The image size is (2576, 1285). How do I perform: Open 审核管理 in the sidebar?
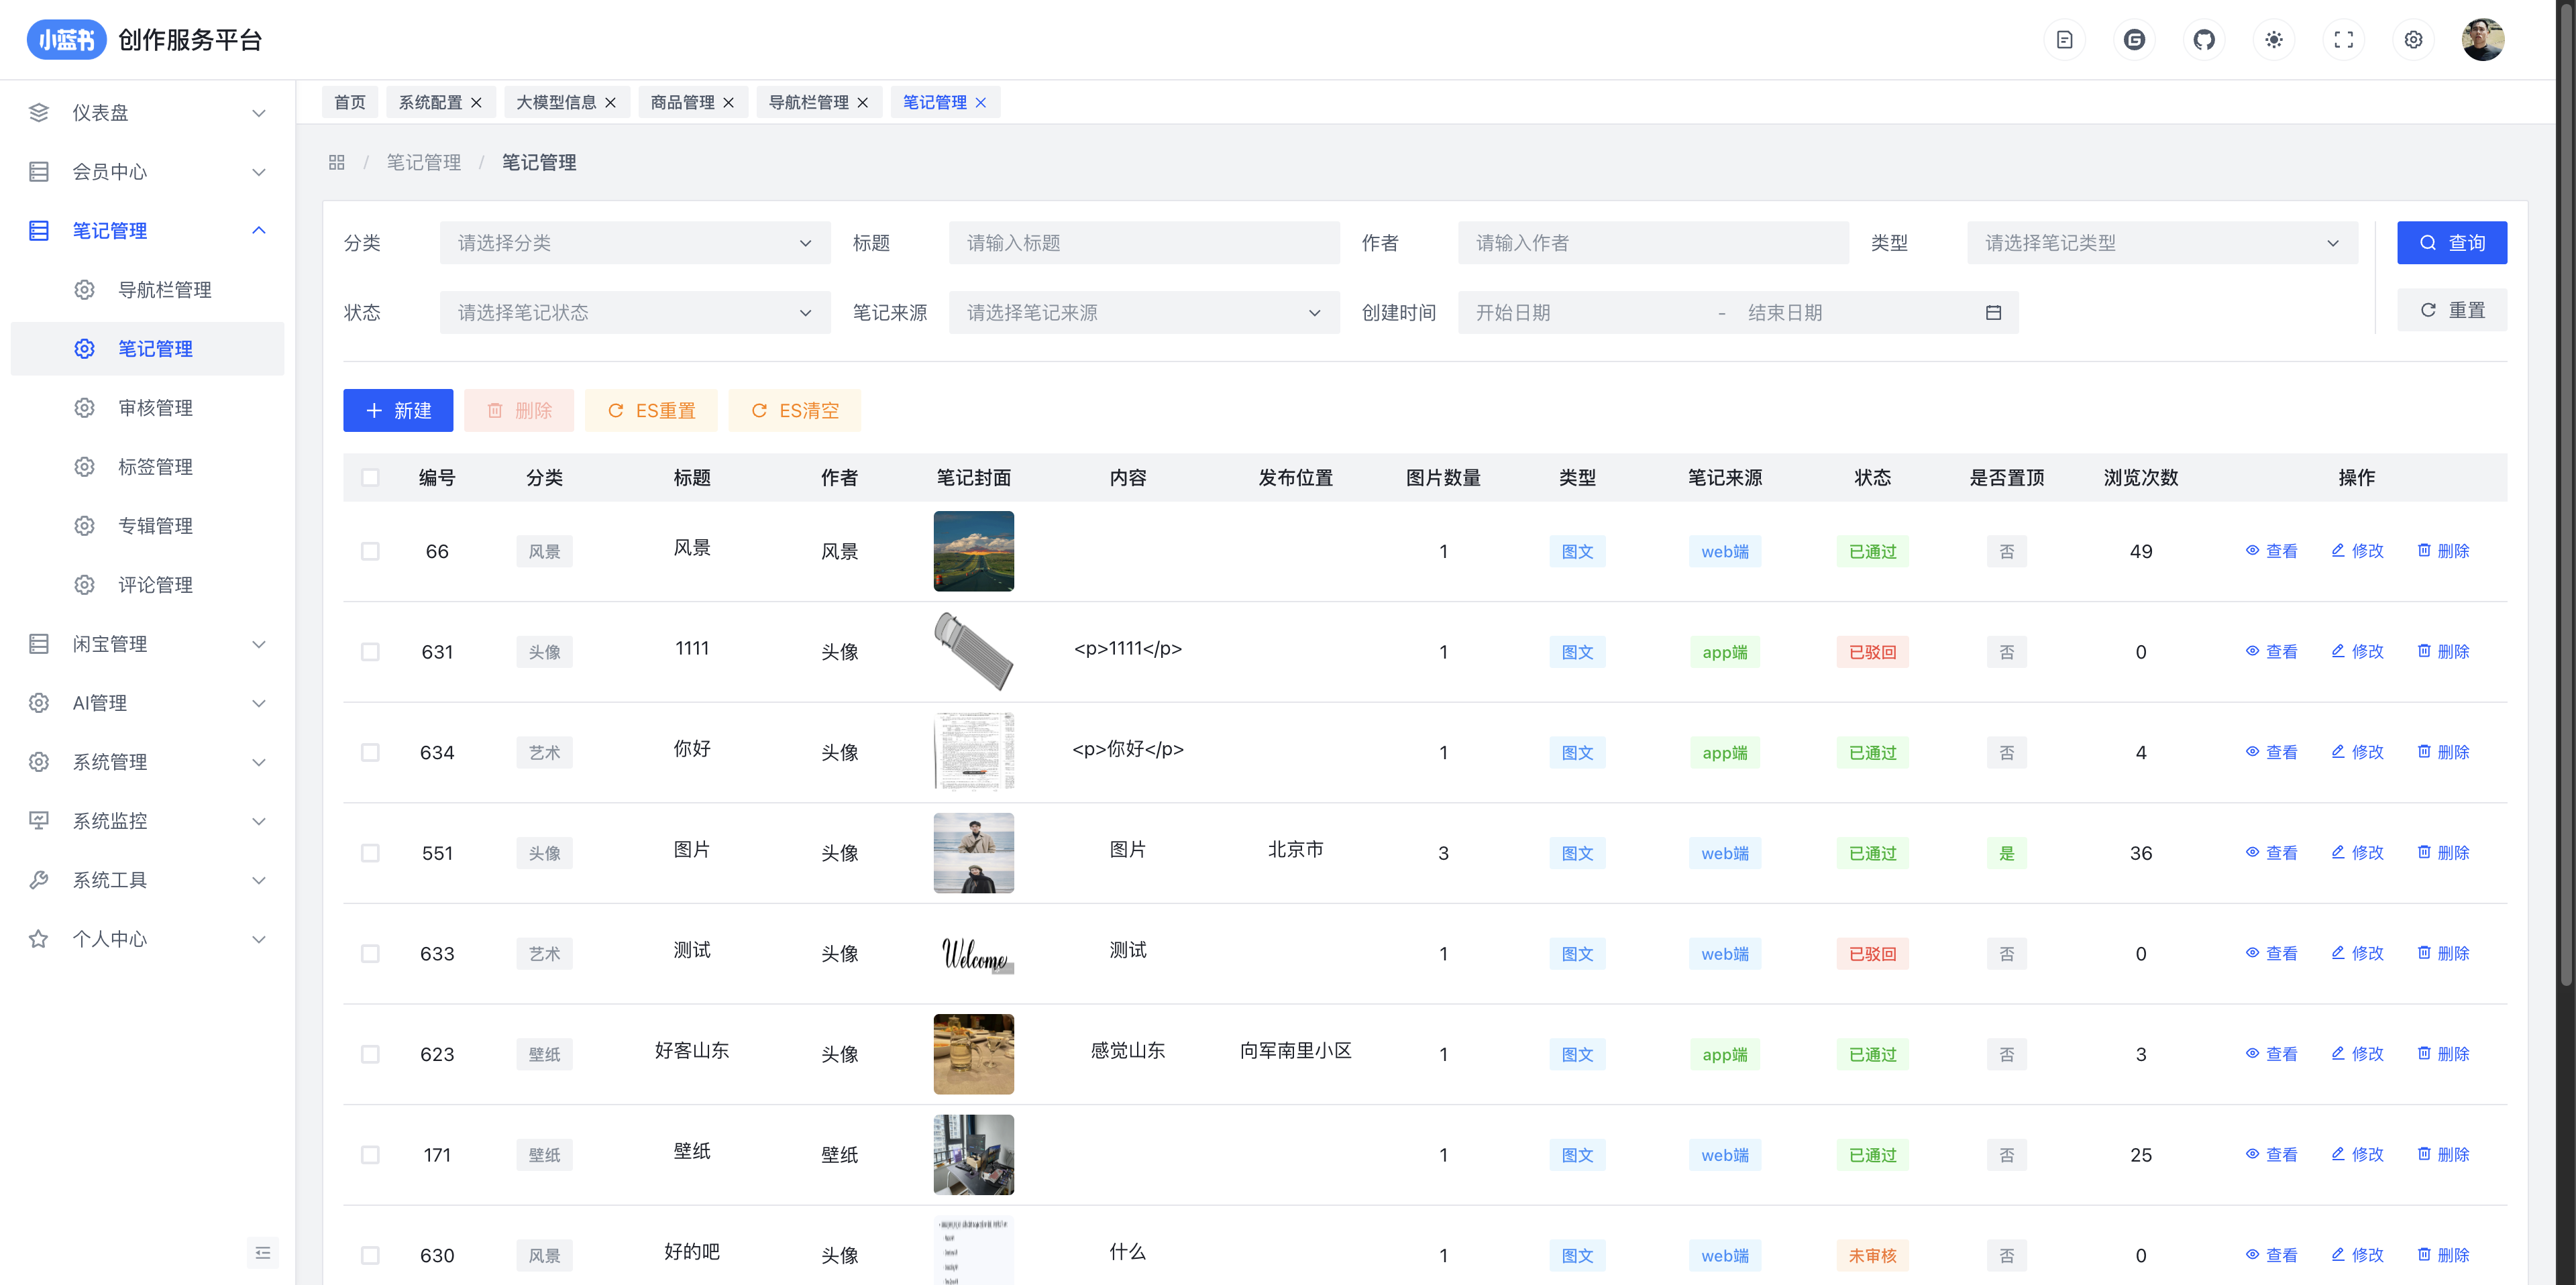(x=155, y=408)
